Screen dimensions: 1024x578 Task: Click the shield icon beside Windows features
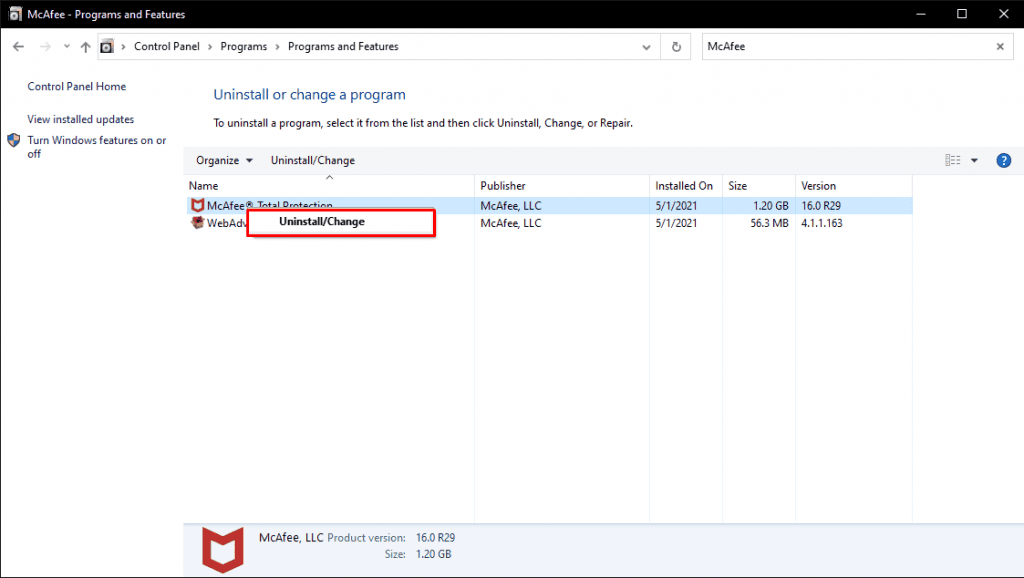(x=14, y=140)
